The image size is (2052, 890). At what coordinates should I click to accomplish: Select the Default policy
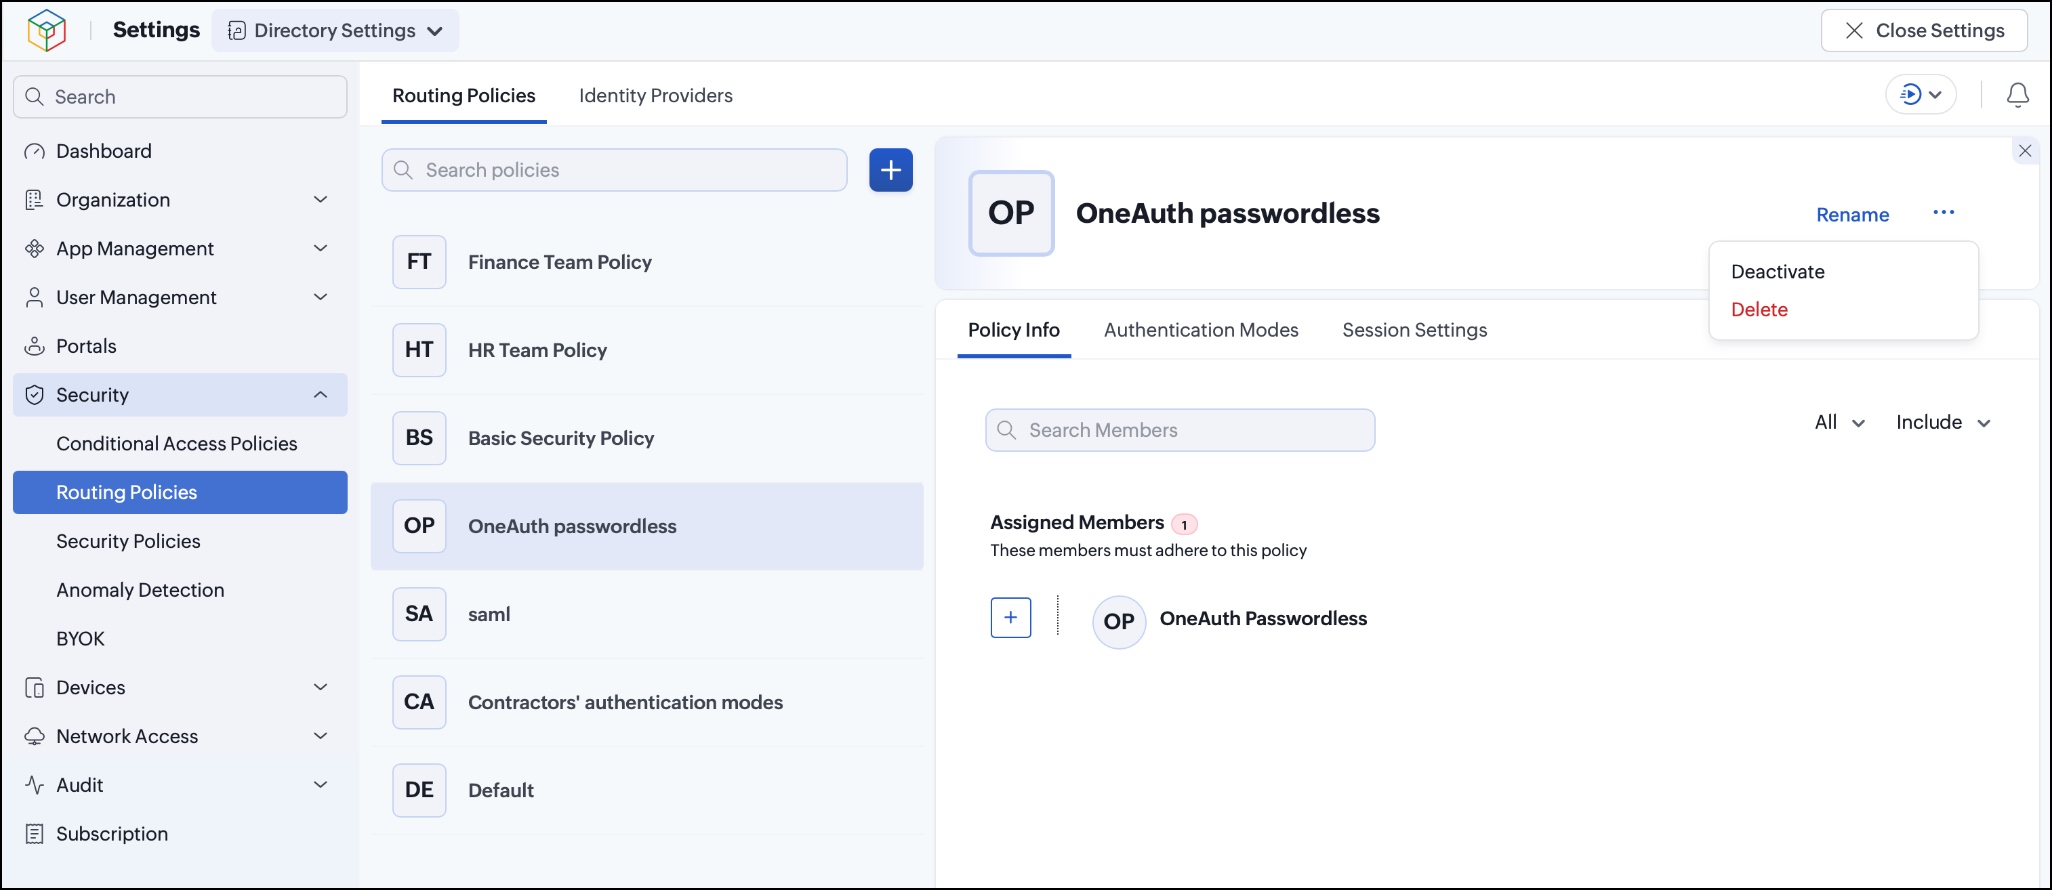647,790
